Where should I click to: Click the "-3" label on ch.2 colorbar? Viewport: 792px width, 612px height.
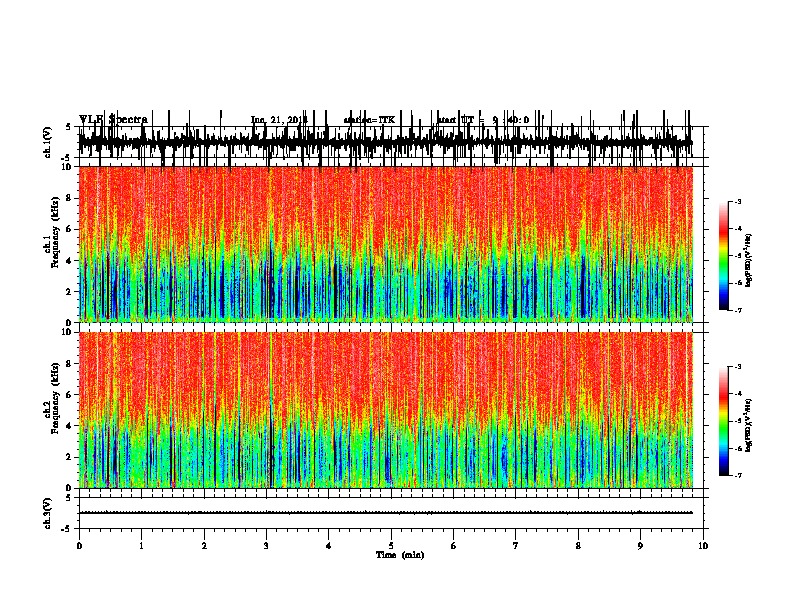pyautogui.click(x=738, y=367)
